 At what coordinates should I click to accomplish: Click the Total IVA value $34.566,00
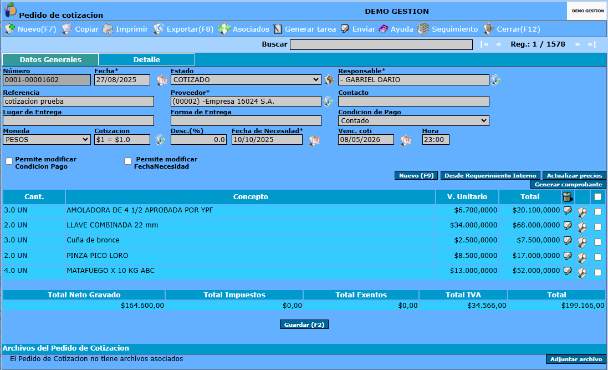pos(487,306)
